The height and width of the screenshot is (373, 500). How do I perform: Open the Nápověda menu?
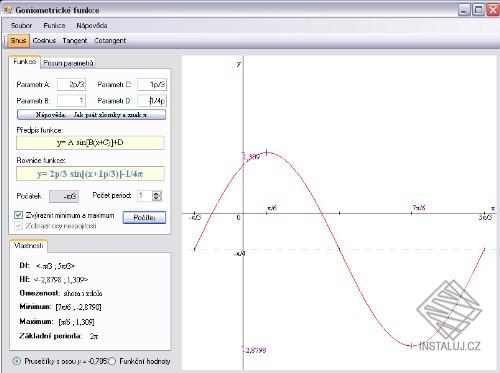click(92, 25)
